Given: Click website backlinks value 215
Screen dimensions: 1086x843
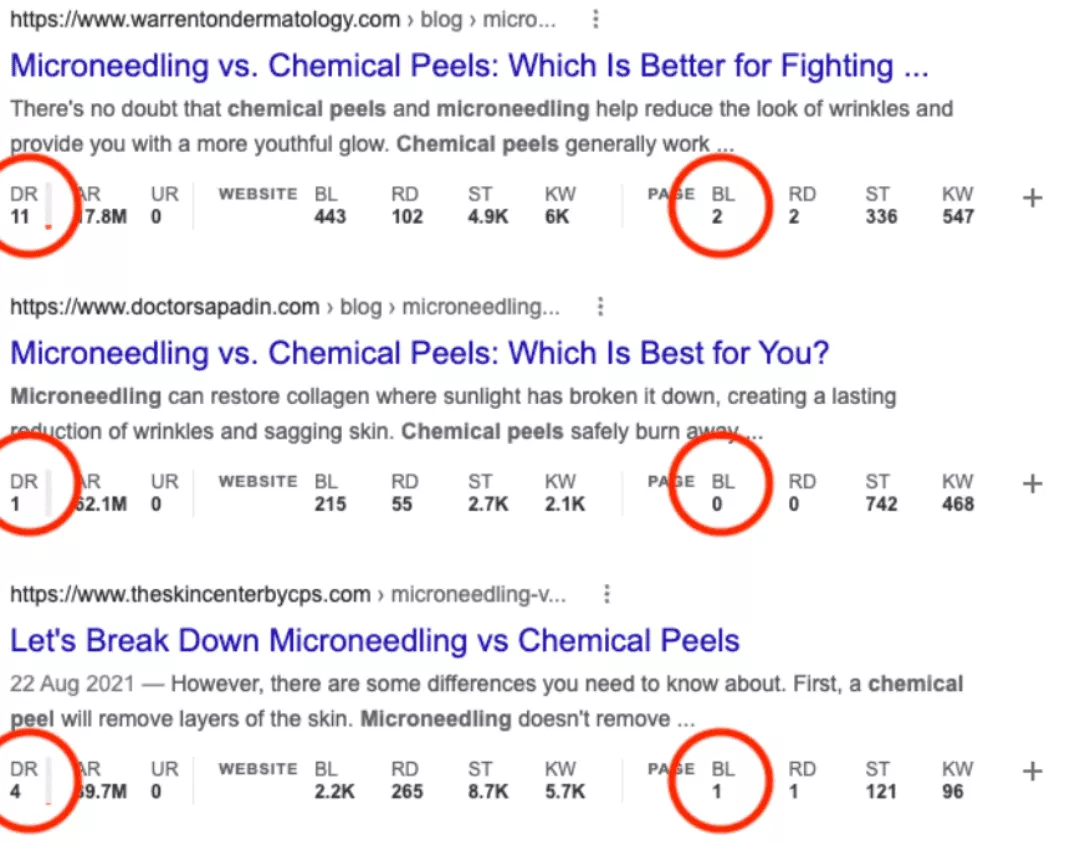Looking at the screenshot, I should pos(329,504).
